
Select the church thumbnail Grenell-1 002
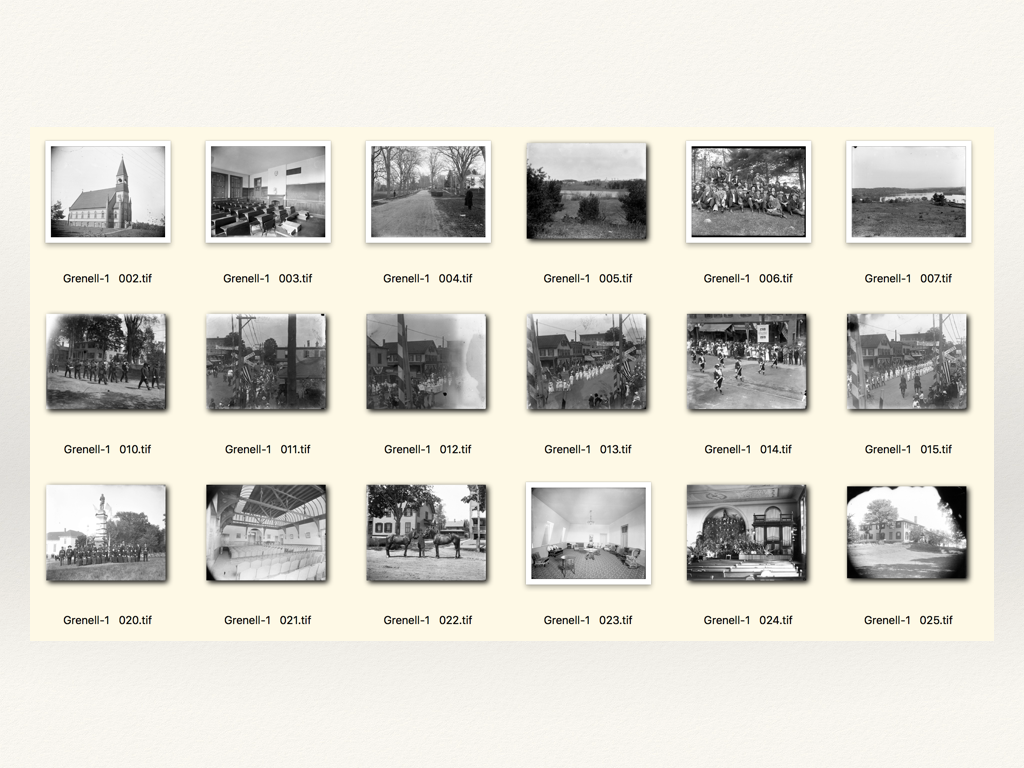click(108, 192)
